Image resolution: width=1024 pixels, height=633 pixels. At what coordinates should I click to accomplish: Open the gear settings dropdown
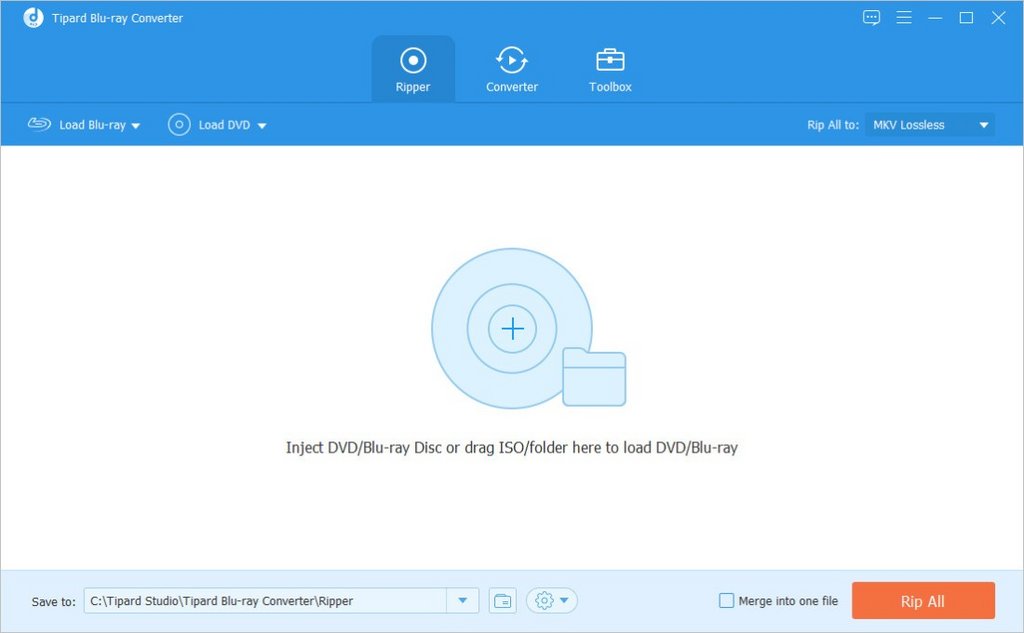pos(552,600)
